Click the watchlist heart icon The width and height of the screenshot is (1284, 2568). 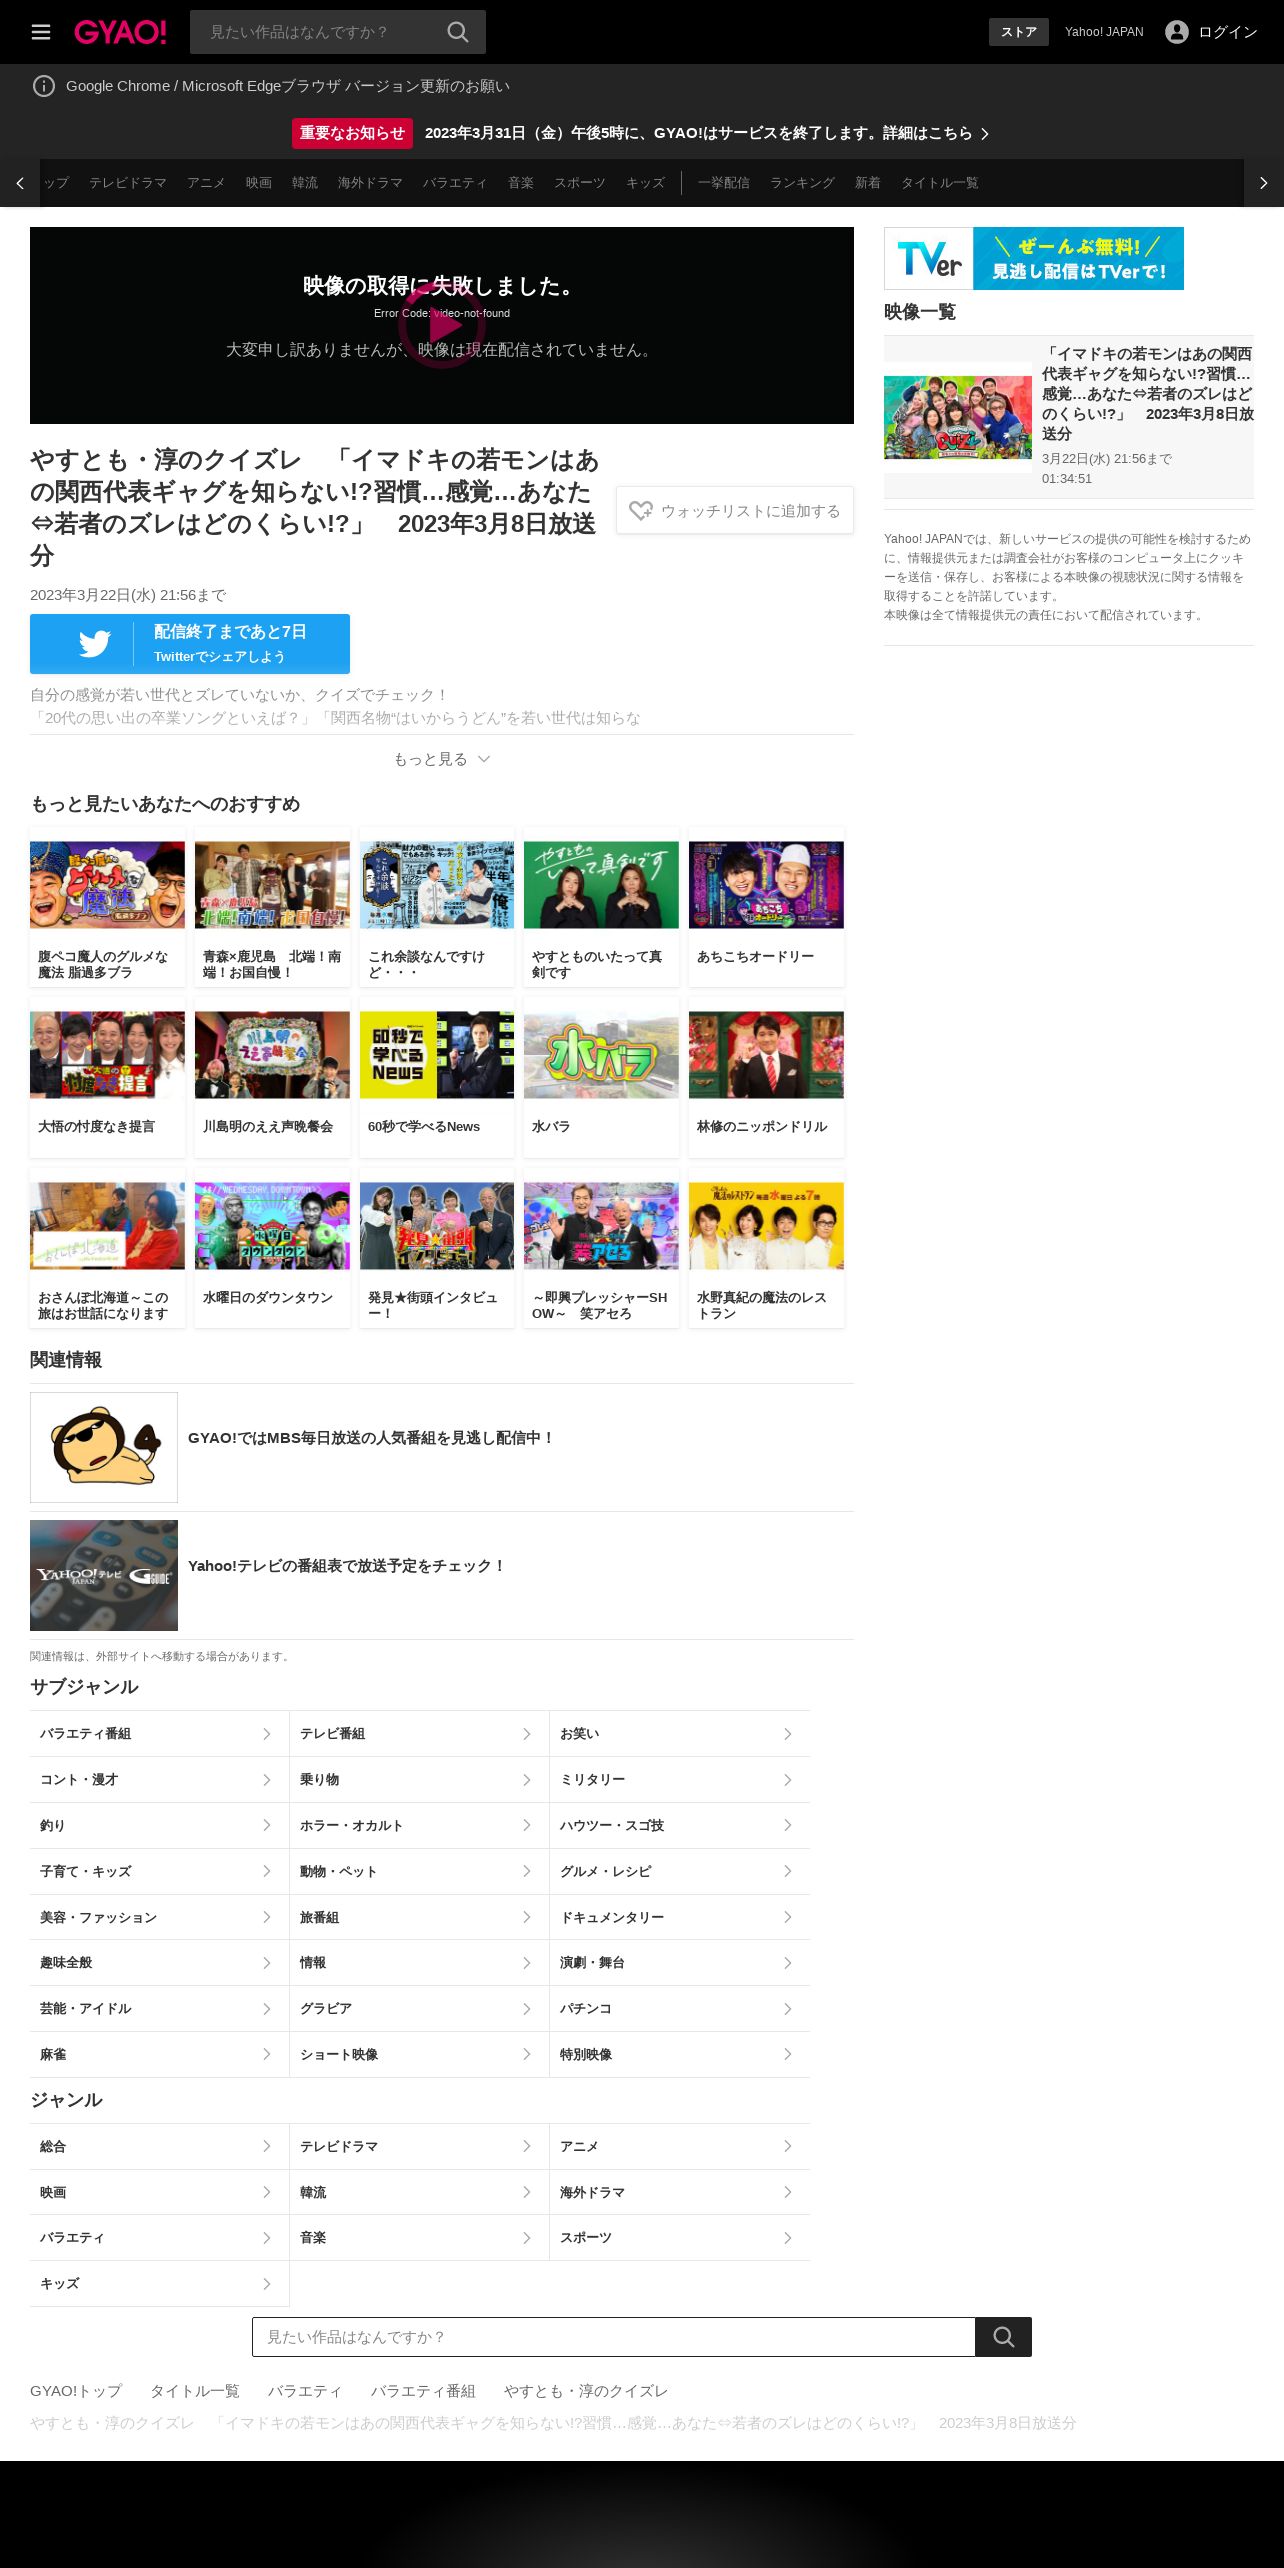[x=641, y=511]
